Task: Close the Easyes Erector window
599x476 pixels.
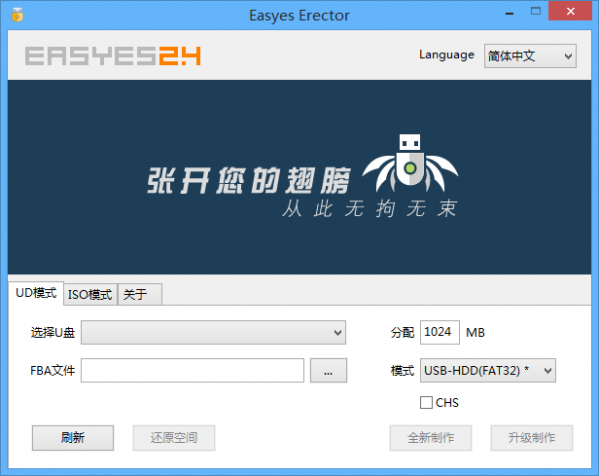Action: pos(570,11)
